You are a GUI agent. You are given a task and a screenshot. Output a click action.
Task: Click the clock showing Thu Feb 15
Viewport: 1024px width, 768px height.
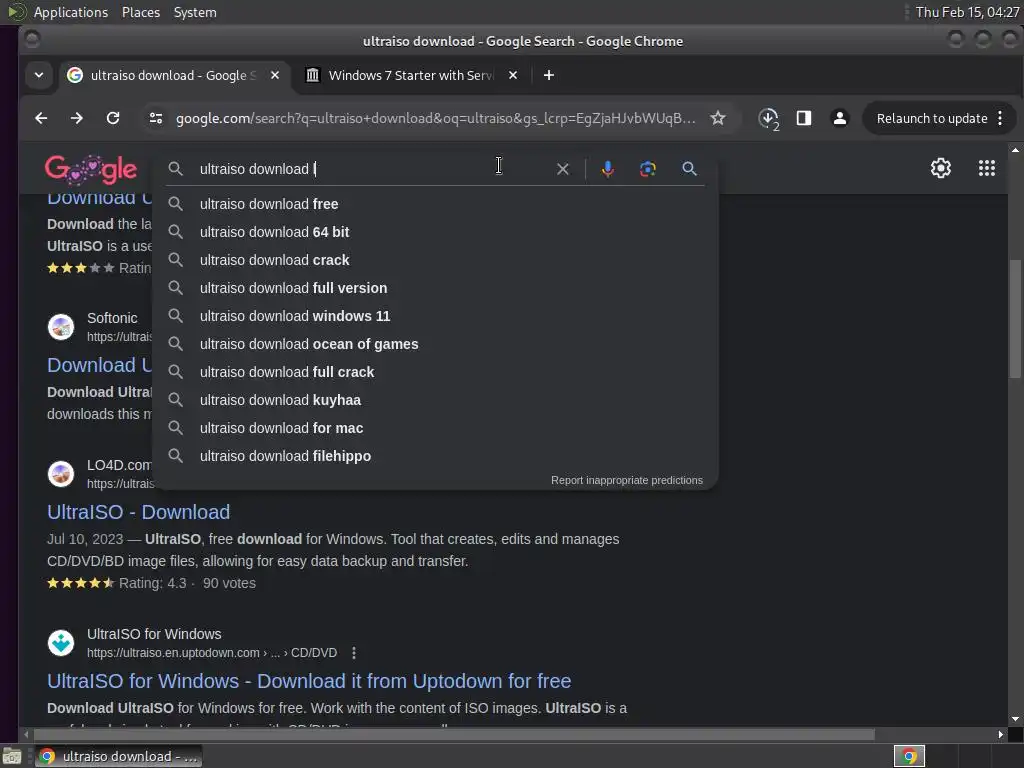coord(967,12)
